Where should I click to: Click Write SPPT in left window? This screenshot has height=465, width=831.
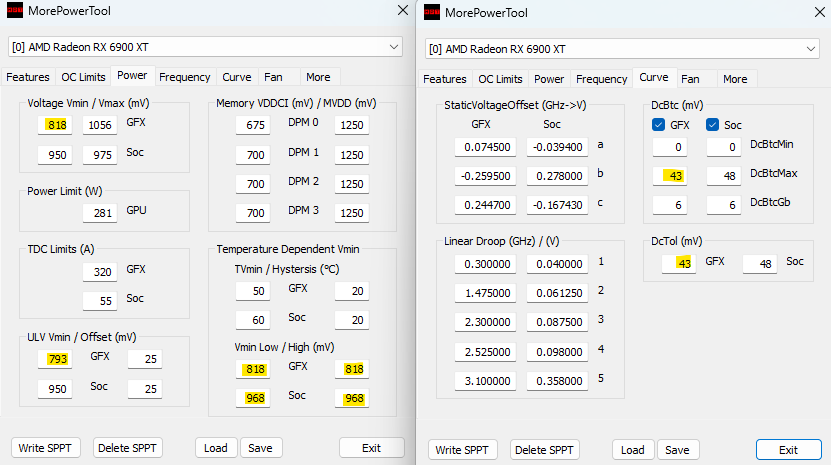(x=45, y=448)
